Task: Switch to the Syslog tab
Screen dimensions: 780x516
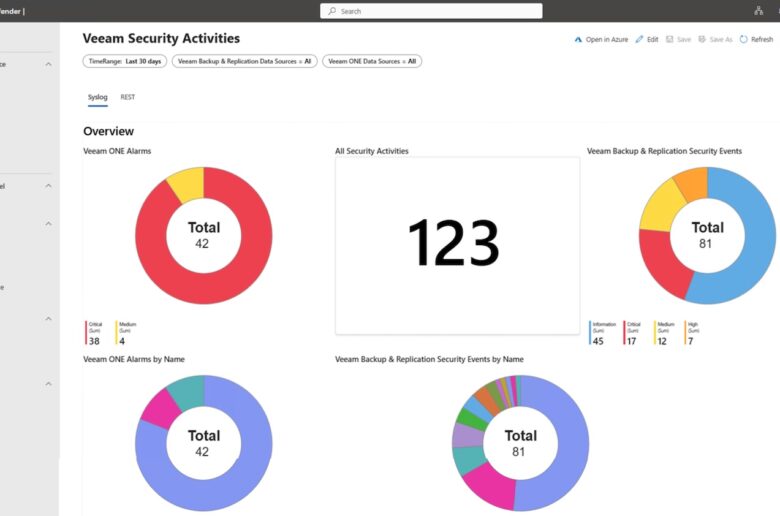Action: (98, 97)
